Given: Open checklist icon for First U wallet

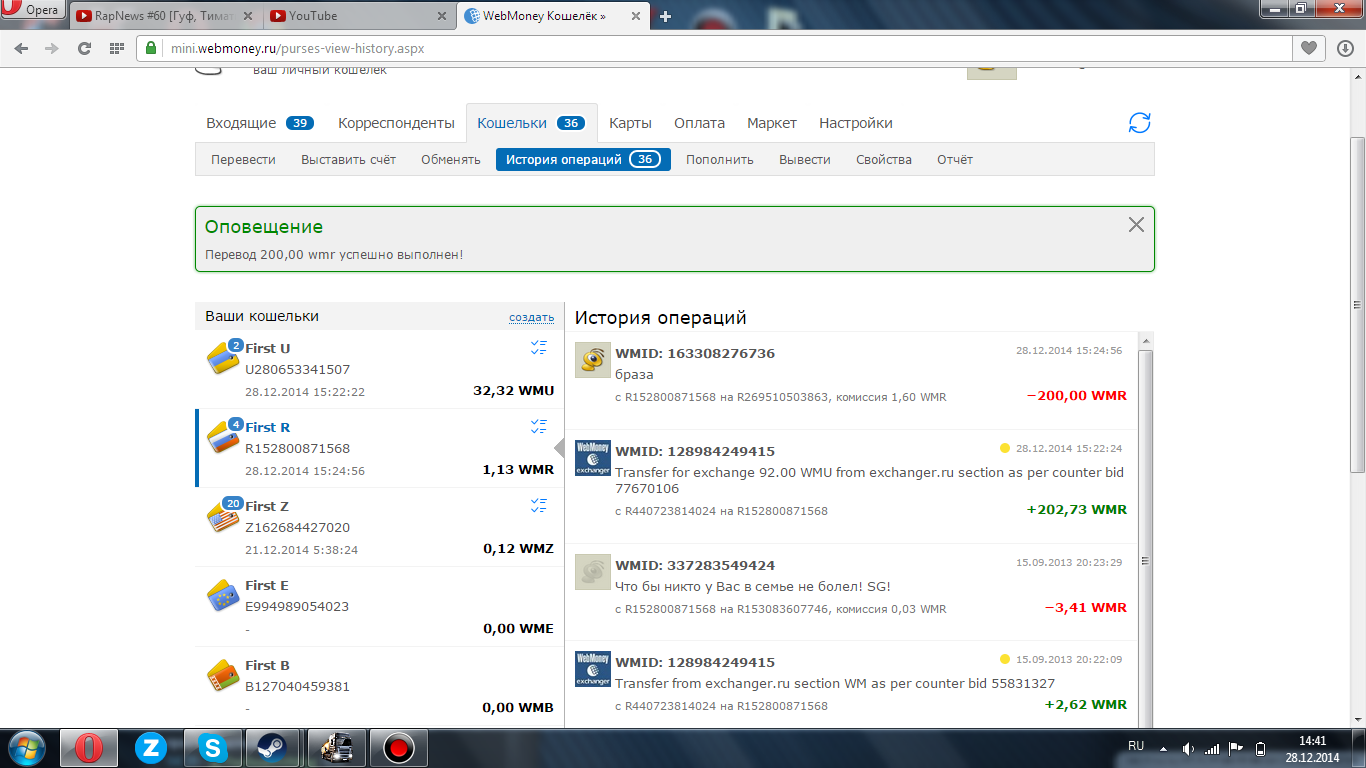Looking at the screenshot, I should click(x=539, y=347).
